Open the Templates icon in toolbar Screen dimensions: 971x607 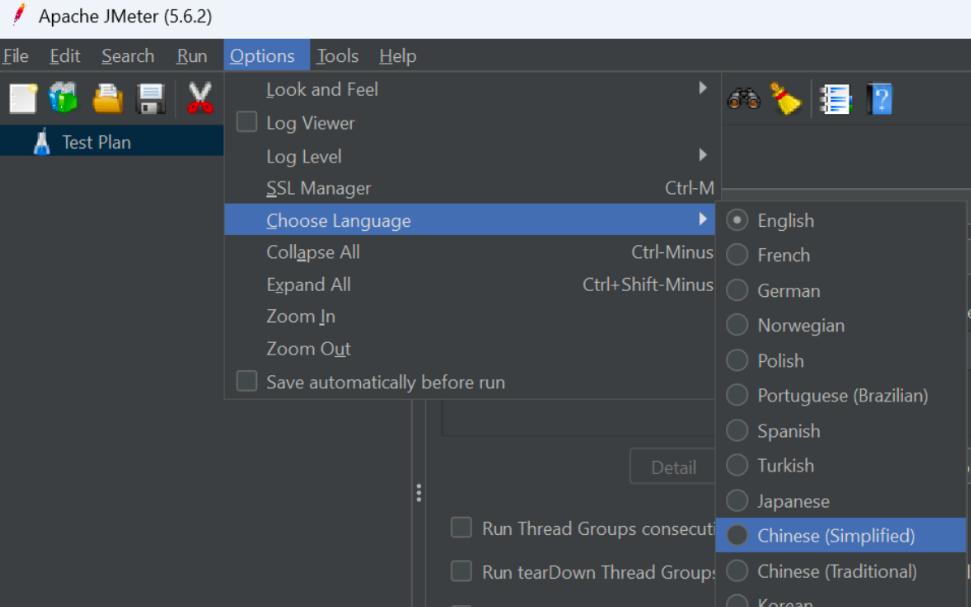point(63,98)
